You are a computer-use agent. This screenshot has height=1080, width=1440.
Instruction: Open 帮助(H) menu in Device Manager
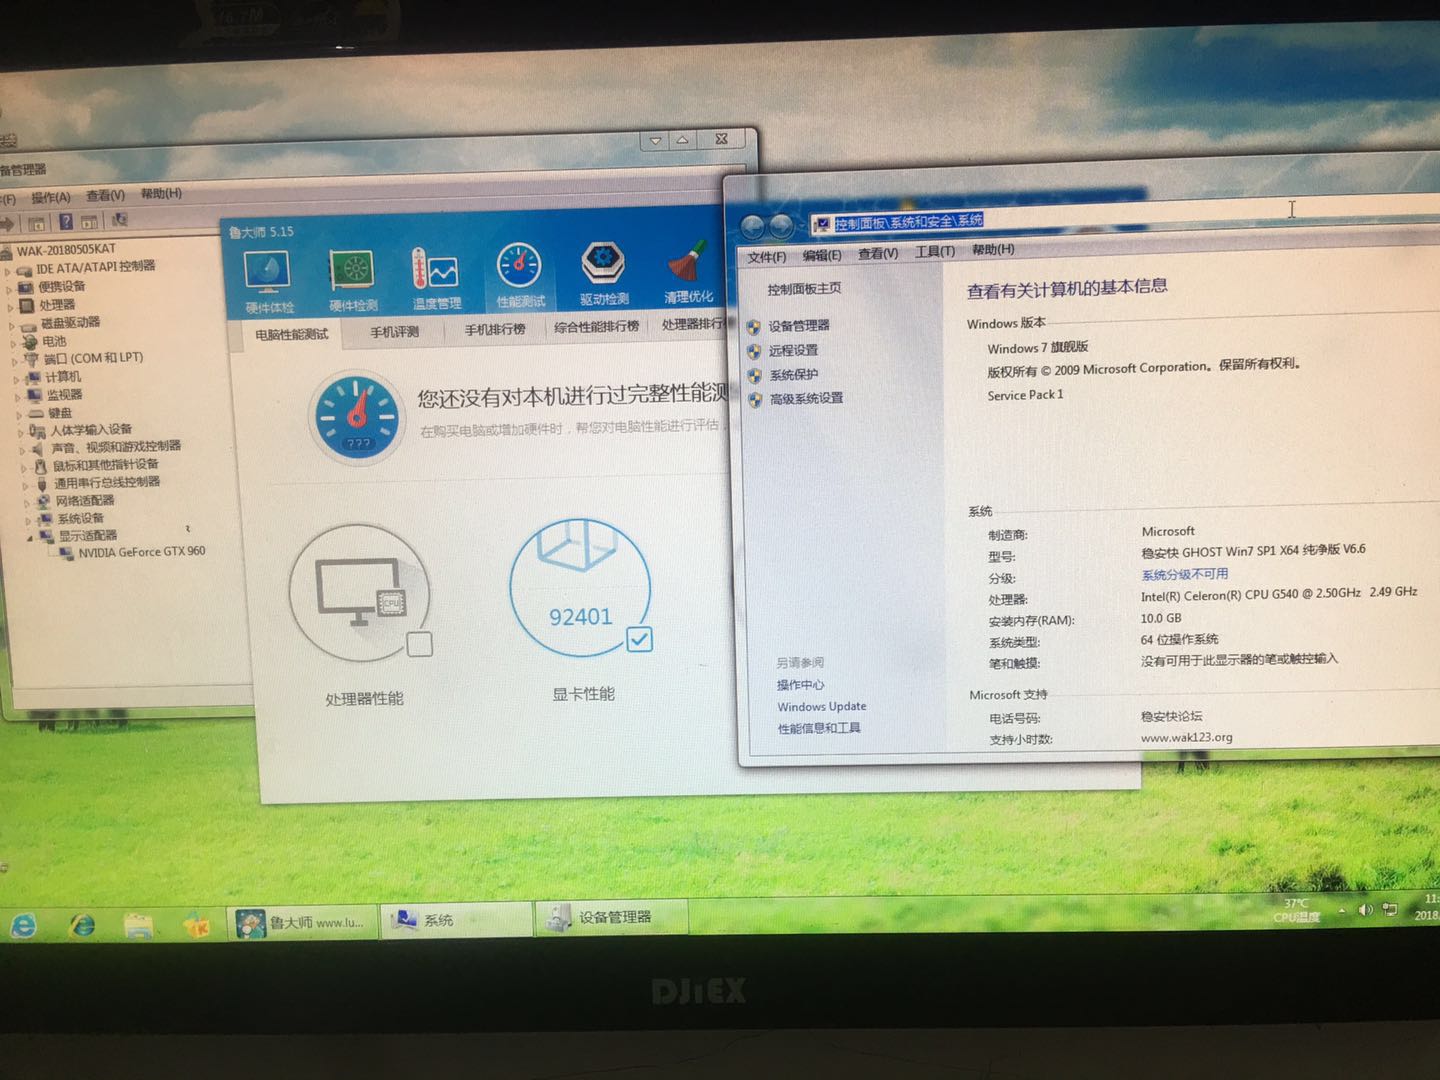coord(161,193)
